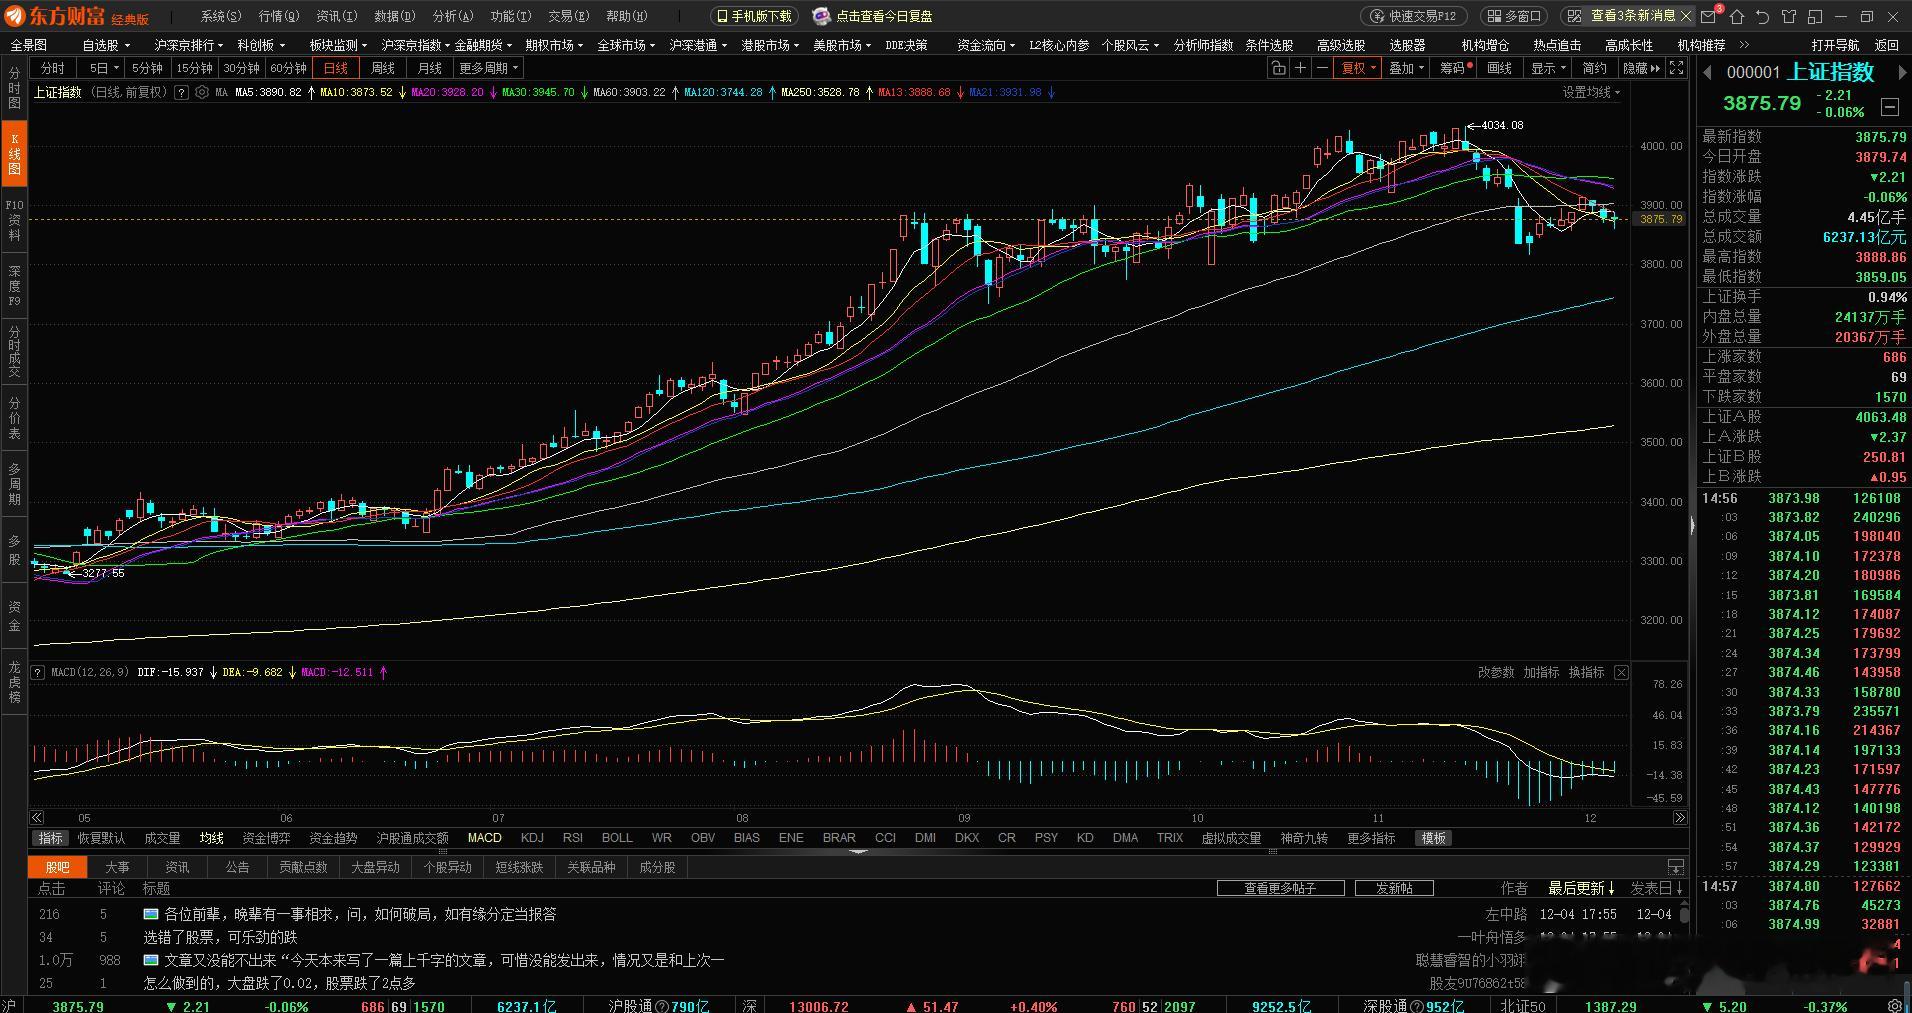
Task: Click the 手机版下载 mobile download button
Action: 755,16
